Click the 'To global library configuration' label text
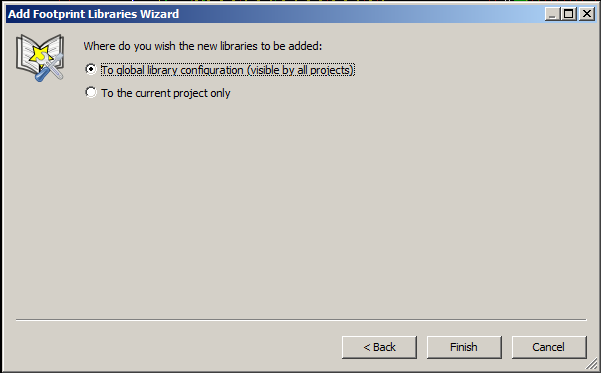Screen dimensions: 601x373 pos(172,70)
